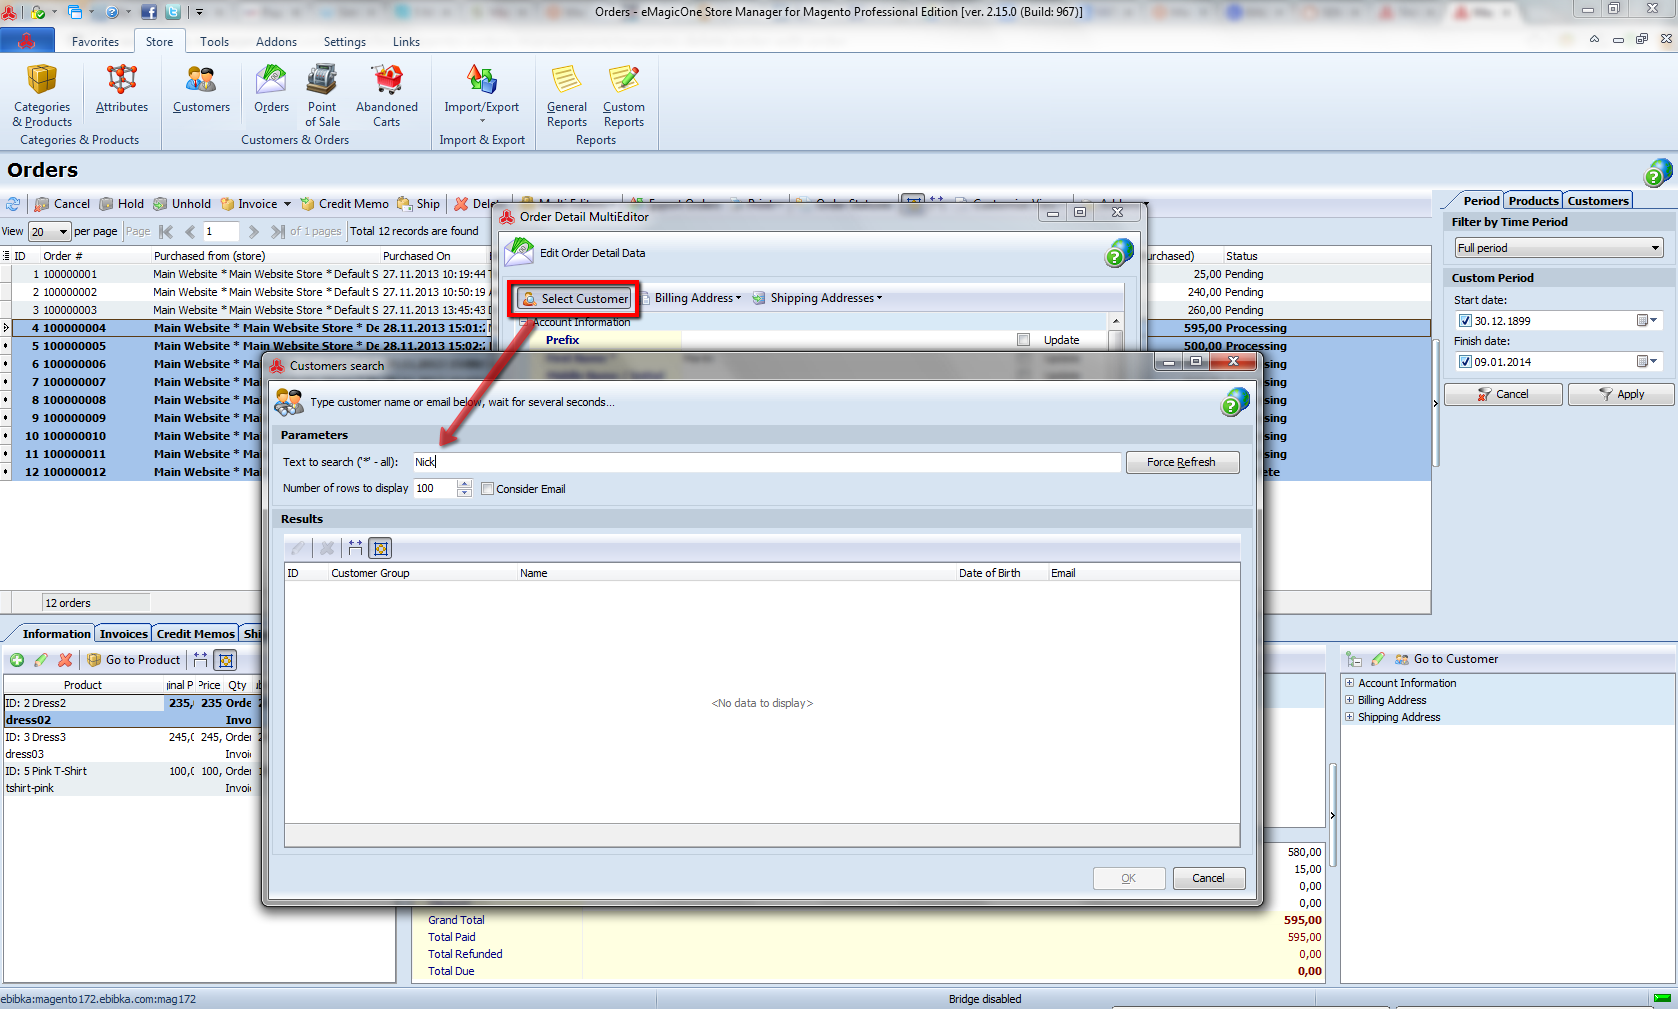Click the green add product icon
The height and width of the screenshot is (1009, 1678).
pyautogui.click(x=17, y=660)
